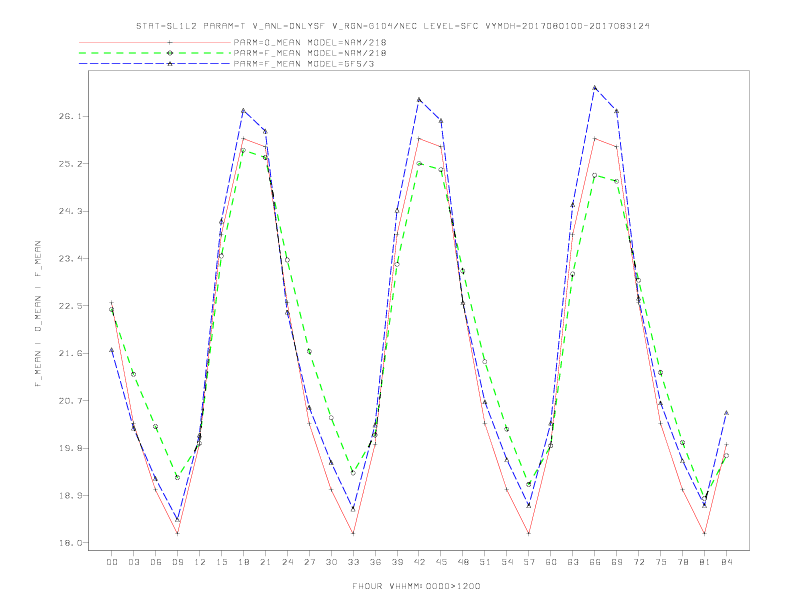The image size is (792, 612).
Task: Click the x-axis title FHOUR VHHMM:0000>1200
Action: [x=416, y=586]
